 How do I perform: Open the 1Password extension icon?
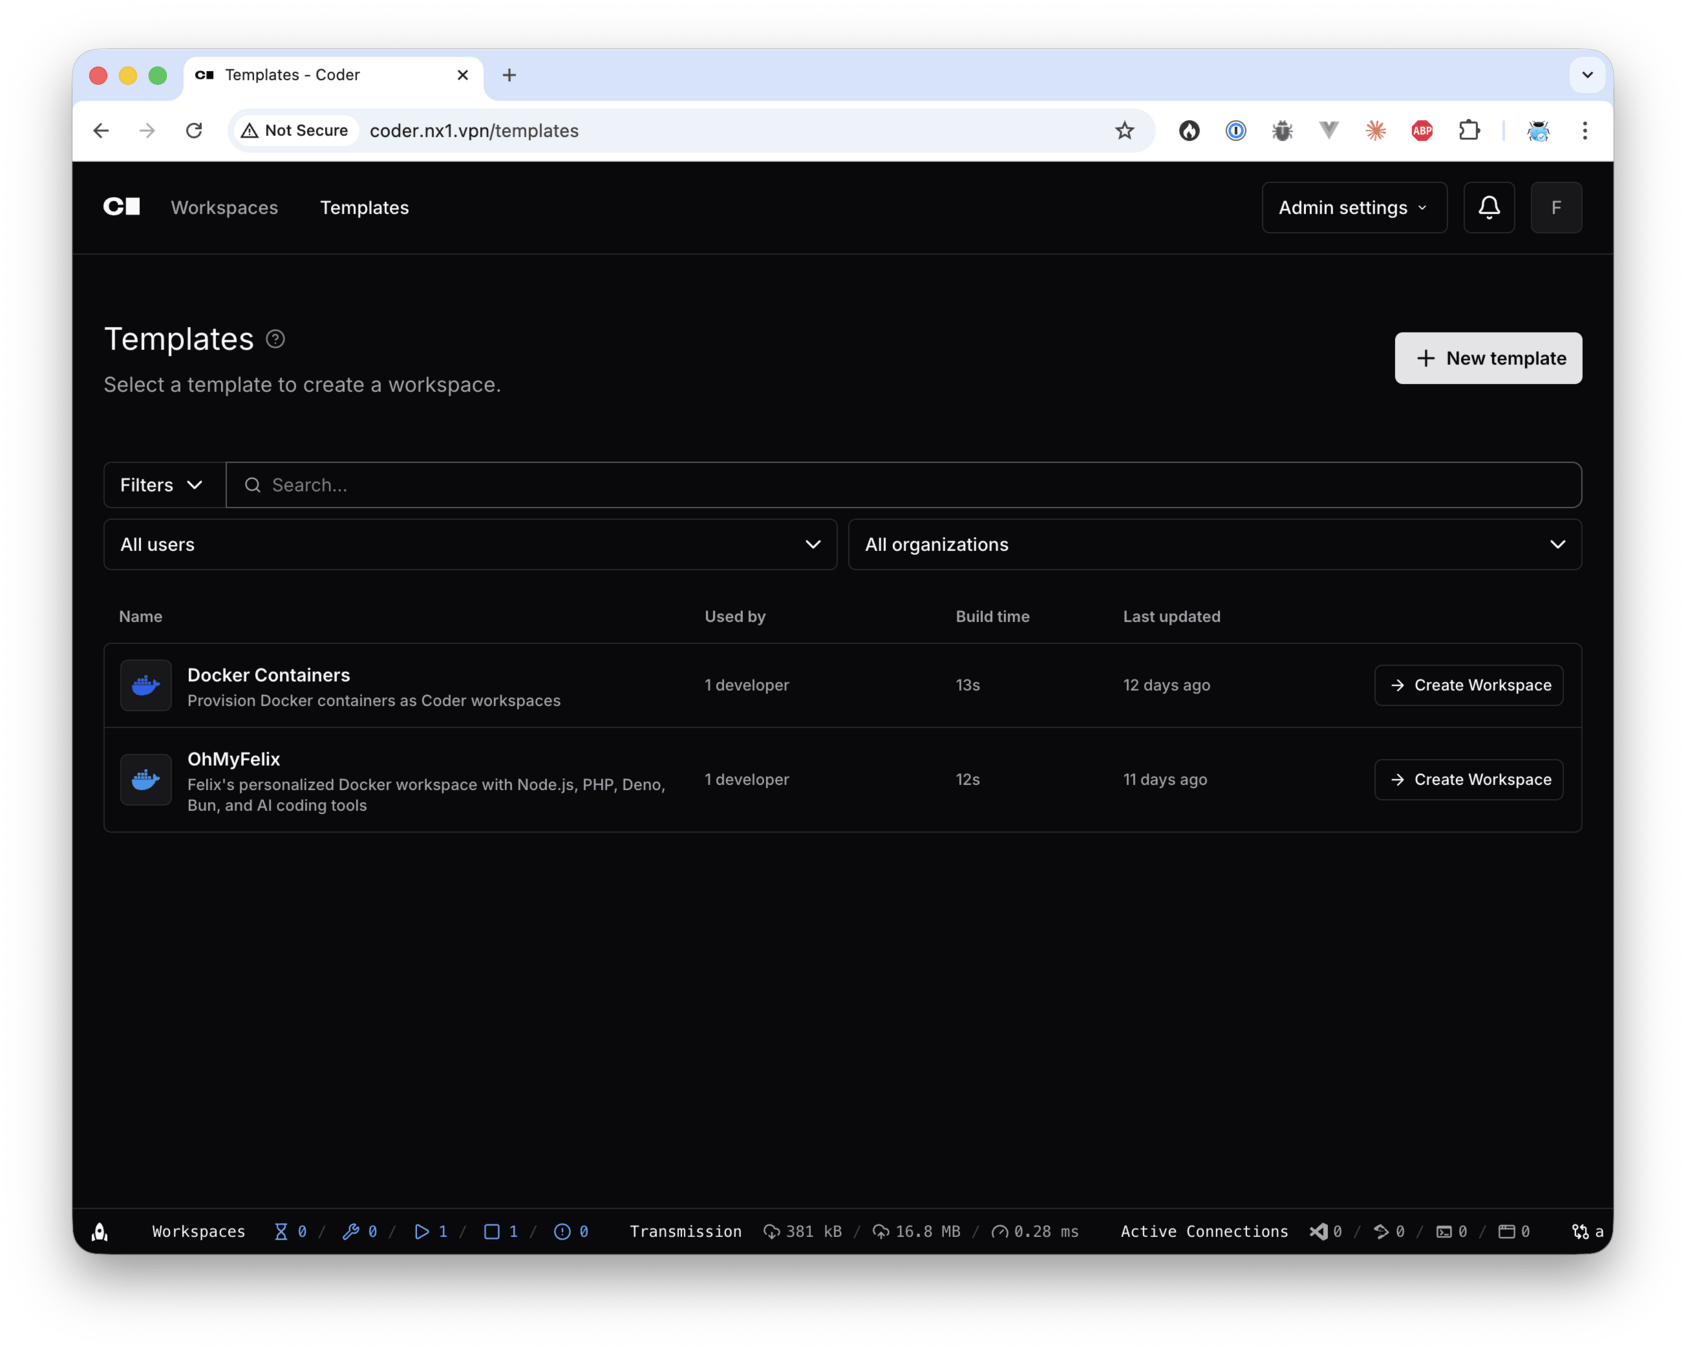(1236, 130)
